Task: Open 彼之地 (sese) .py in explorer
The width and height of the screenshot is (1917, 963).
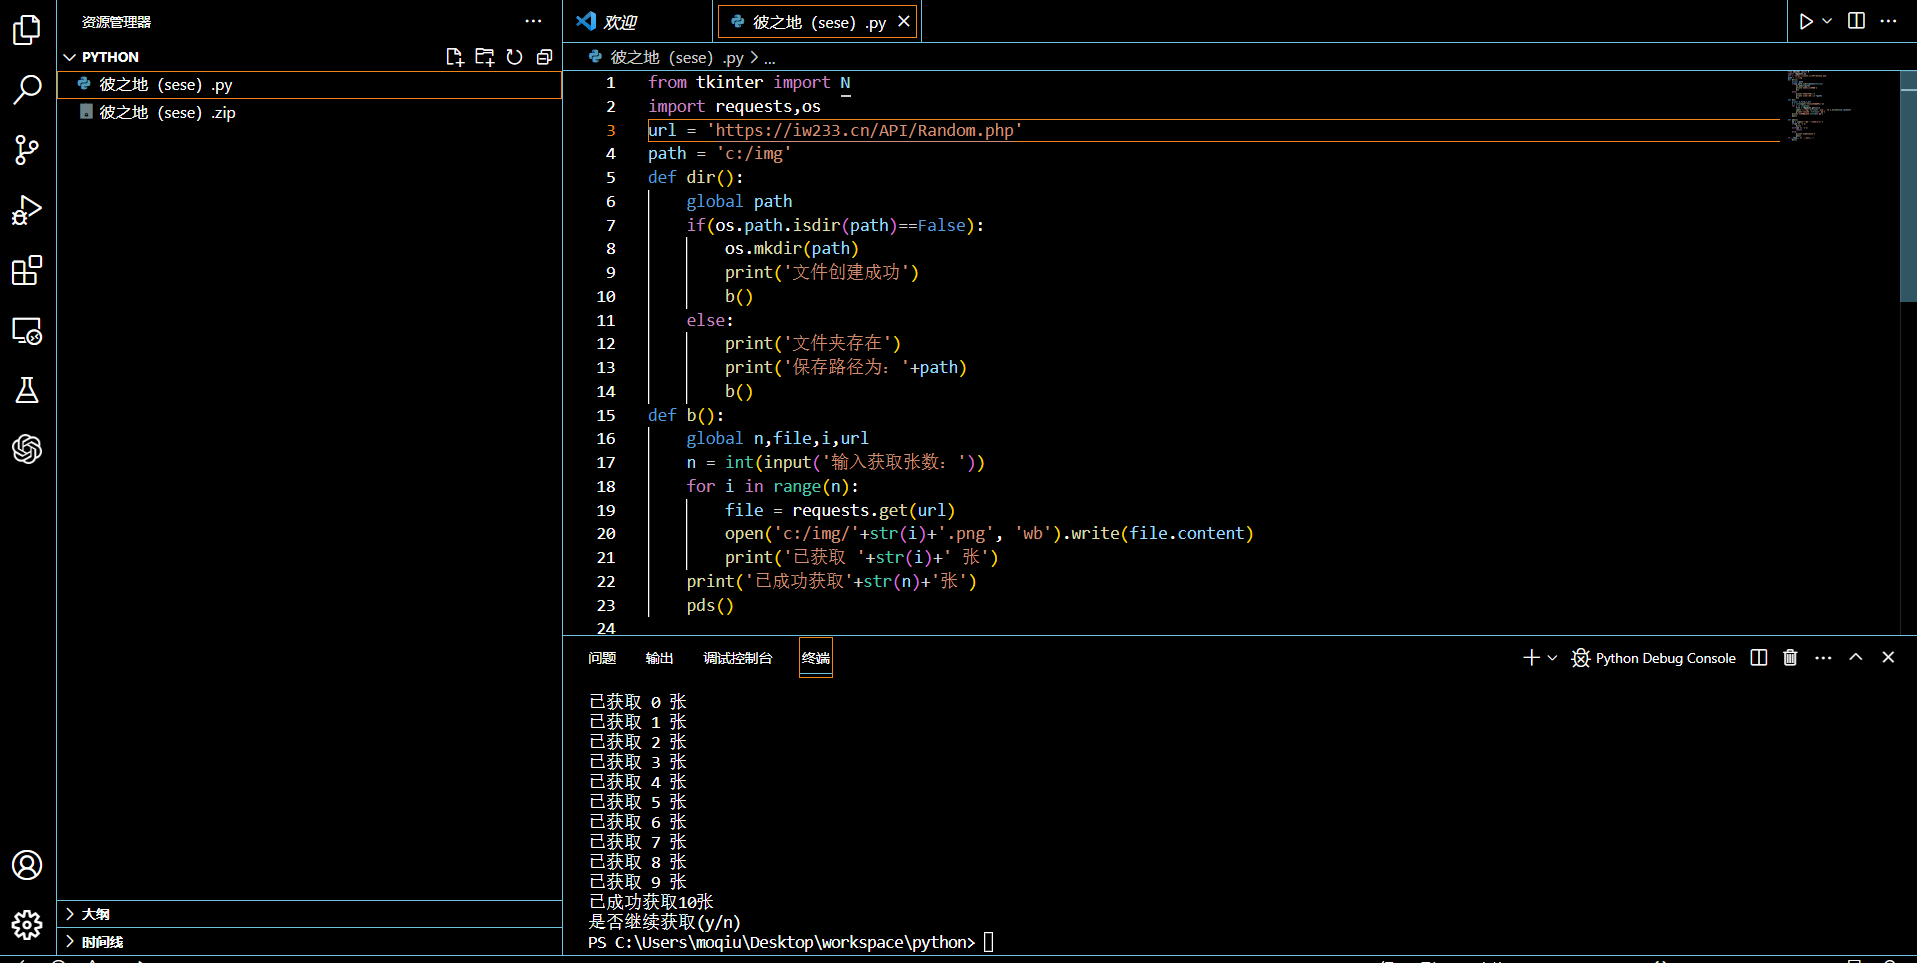Action: tap(309, 85)
